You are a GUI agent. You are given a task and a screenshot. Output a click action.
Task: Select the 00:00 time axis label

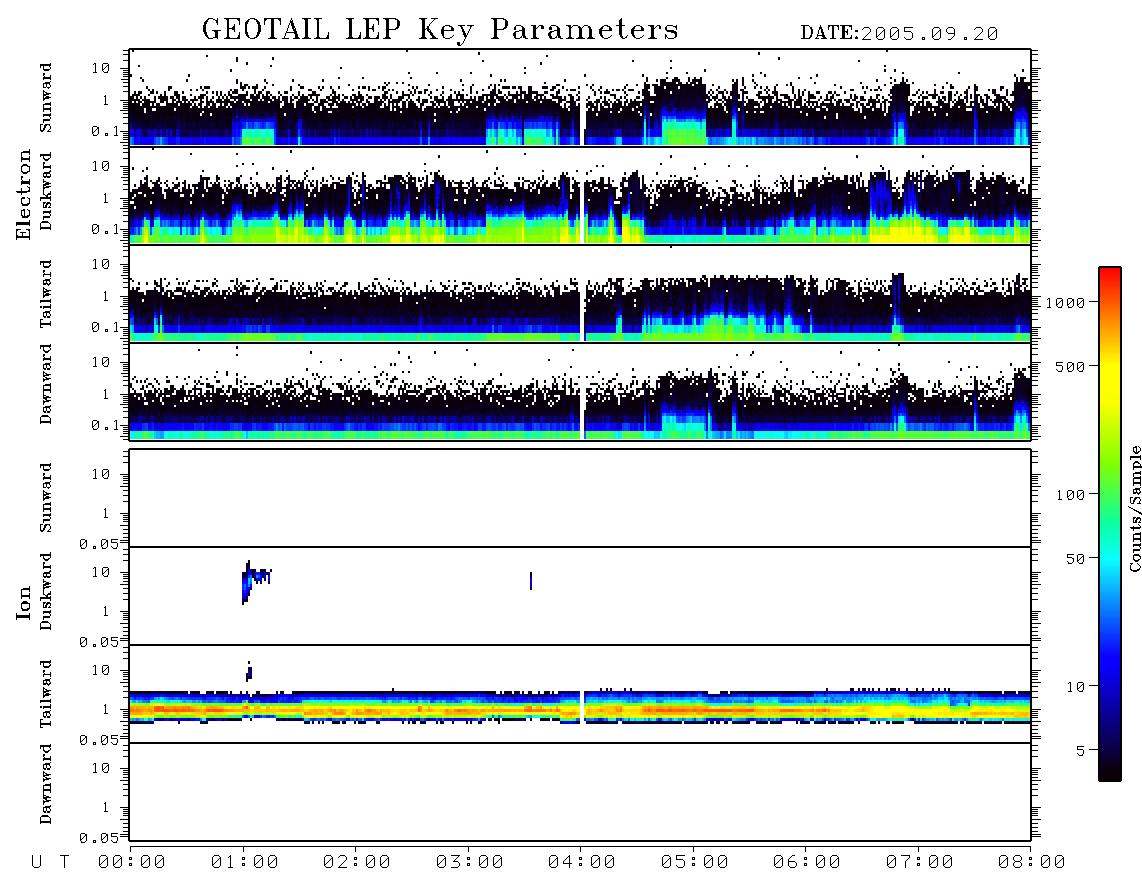pos(132,863)
